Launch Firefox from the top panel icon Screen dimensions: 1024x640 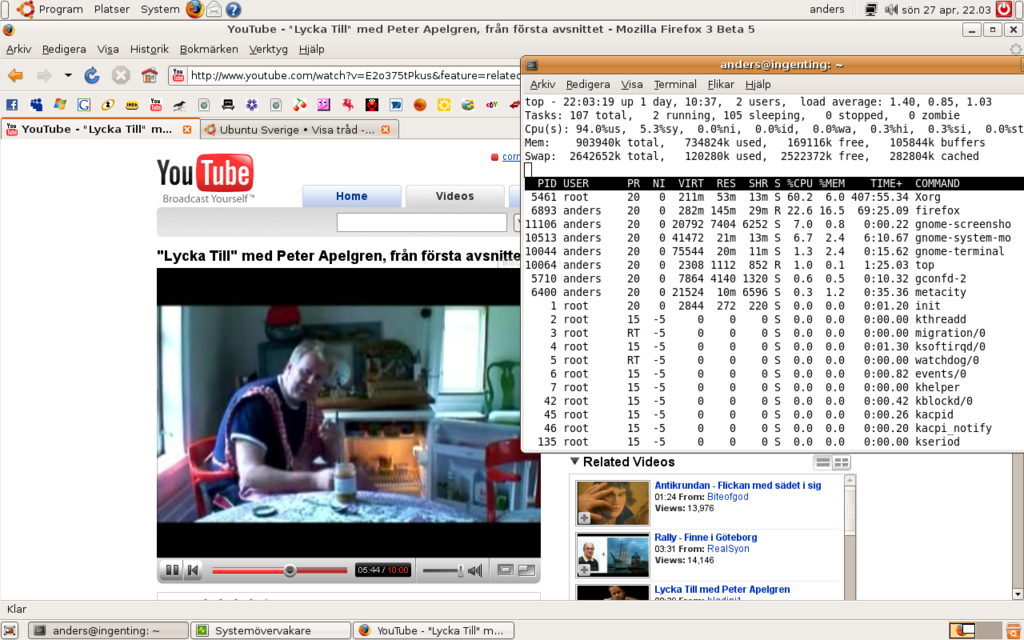(x=195, y=9)
